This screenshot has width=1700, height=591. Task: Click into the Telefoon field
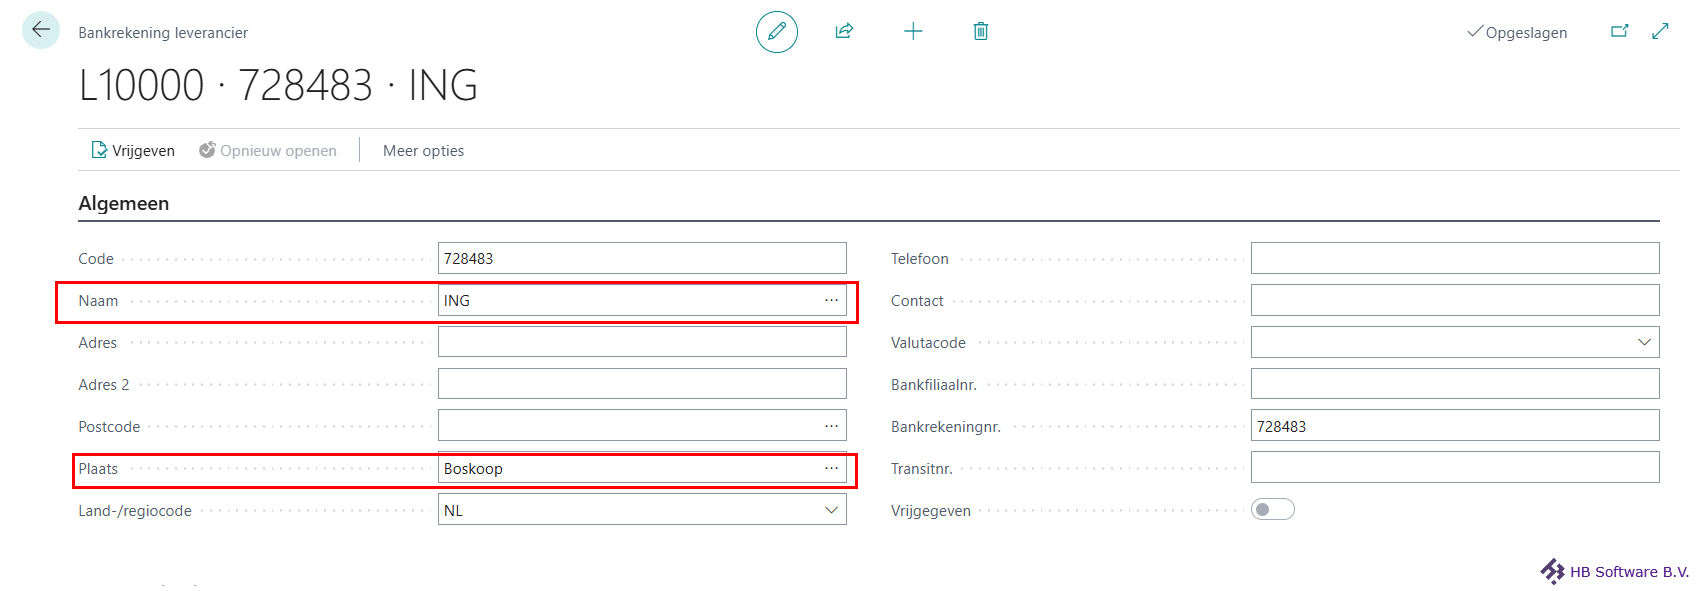(1454, 258)
